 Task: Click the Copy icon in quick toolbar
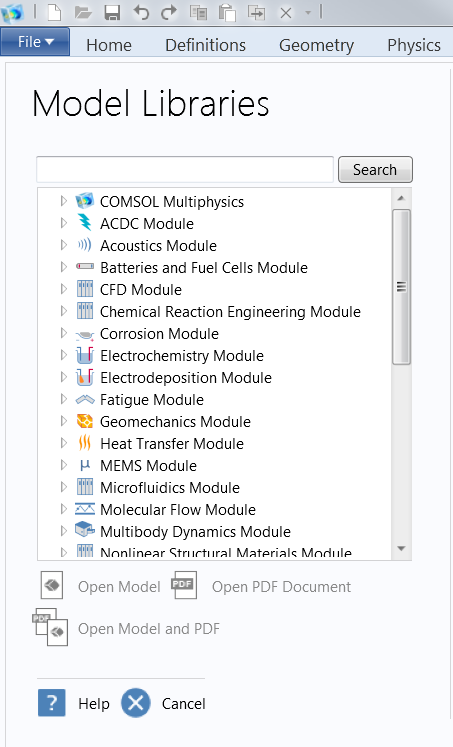[x=198, y=12]
